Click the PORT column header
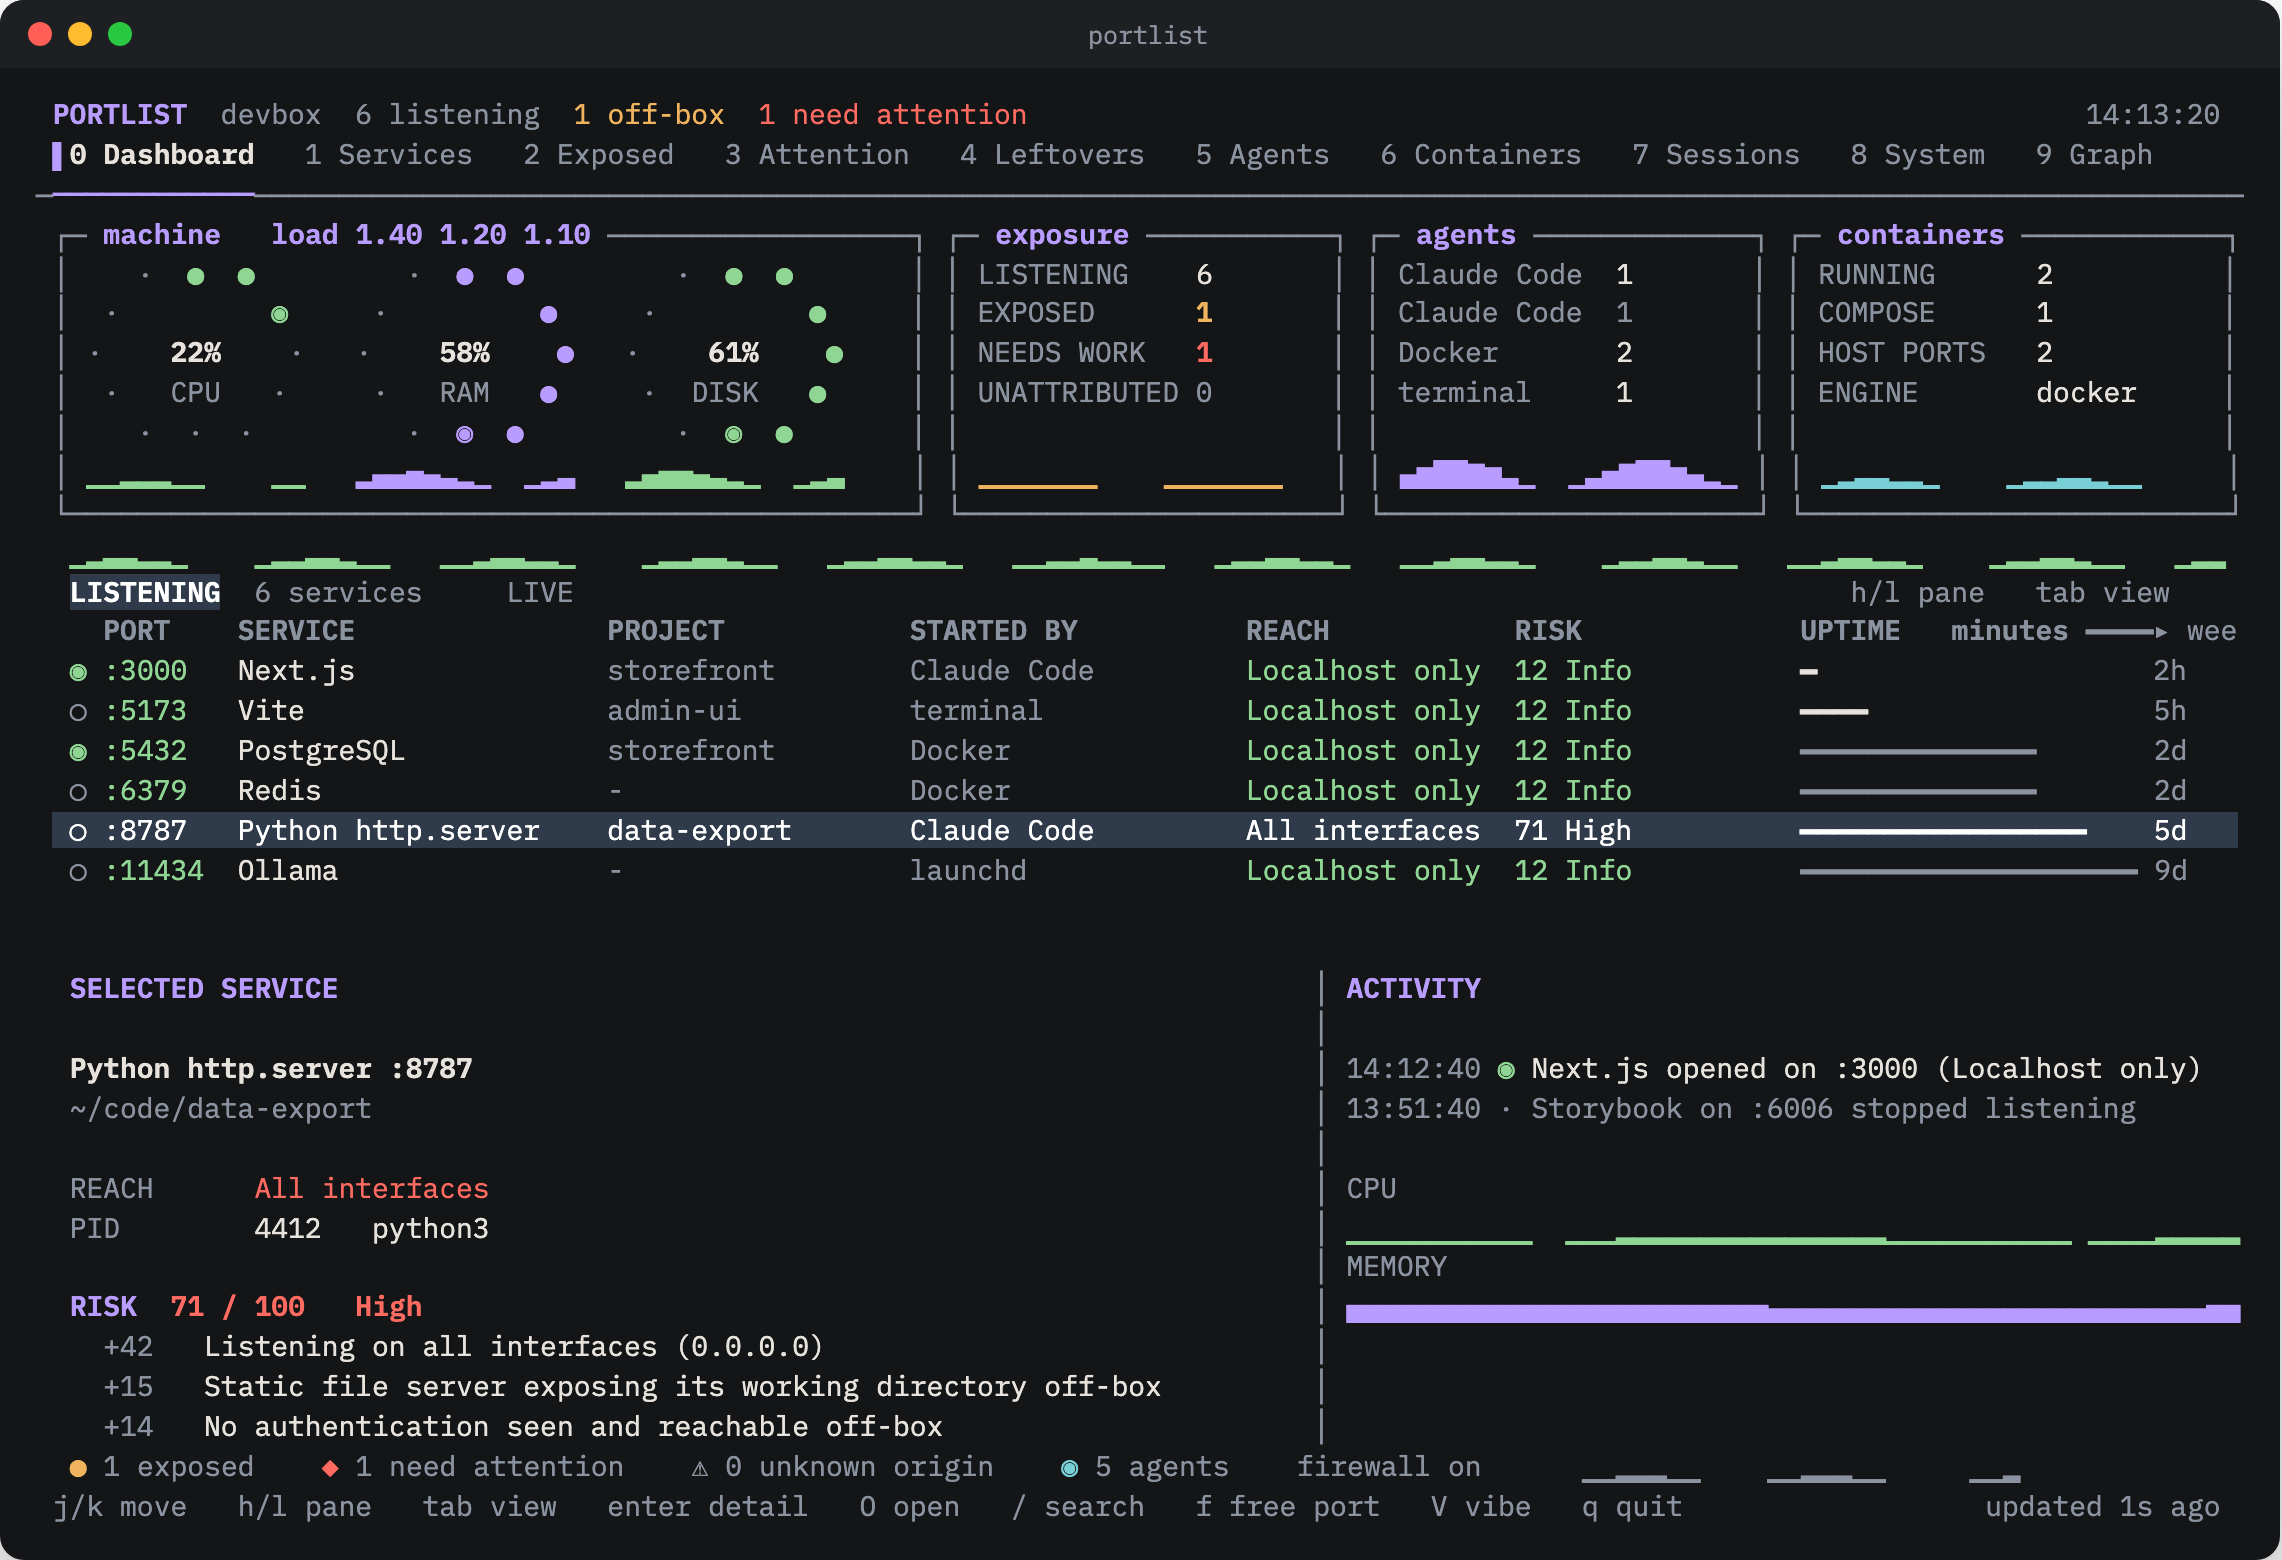2282x1560 pixels. 136,631
